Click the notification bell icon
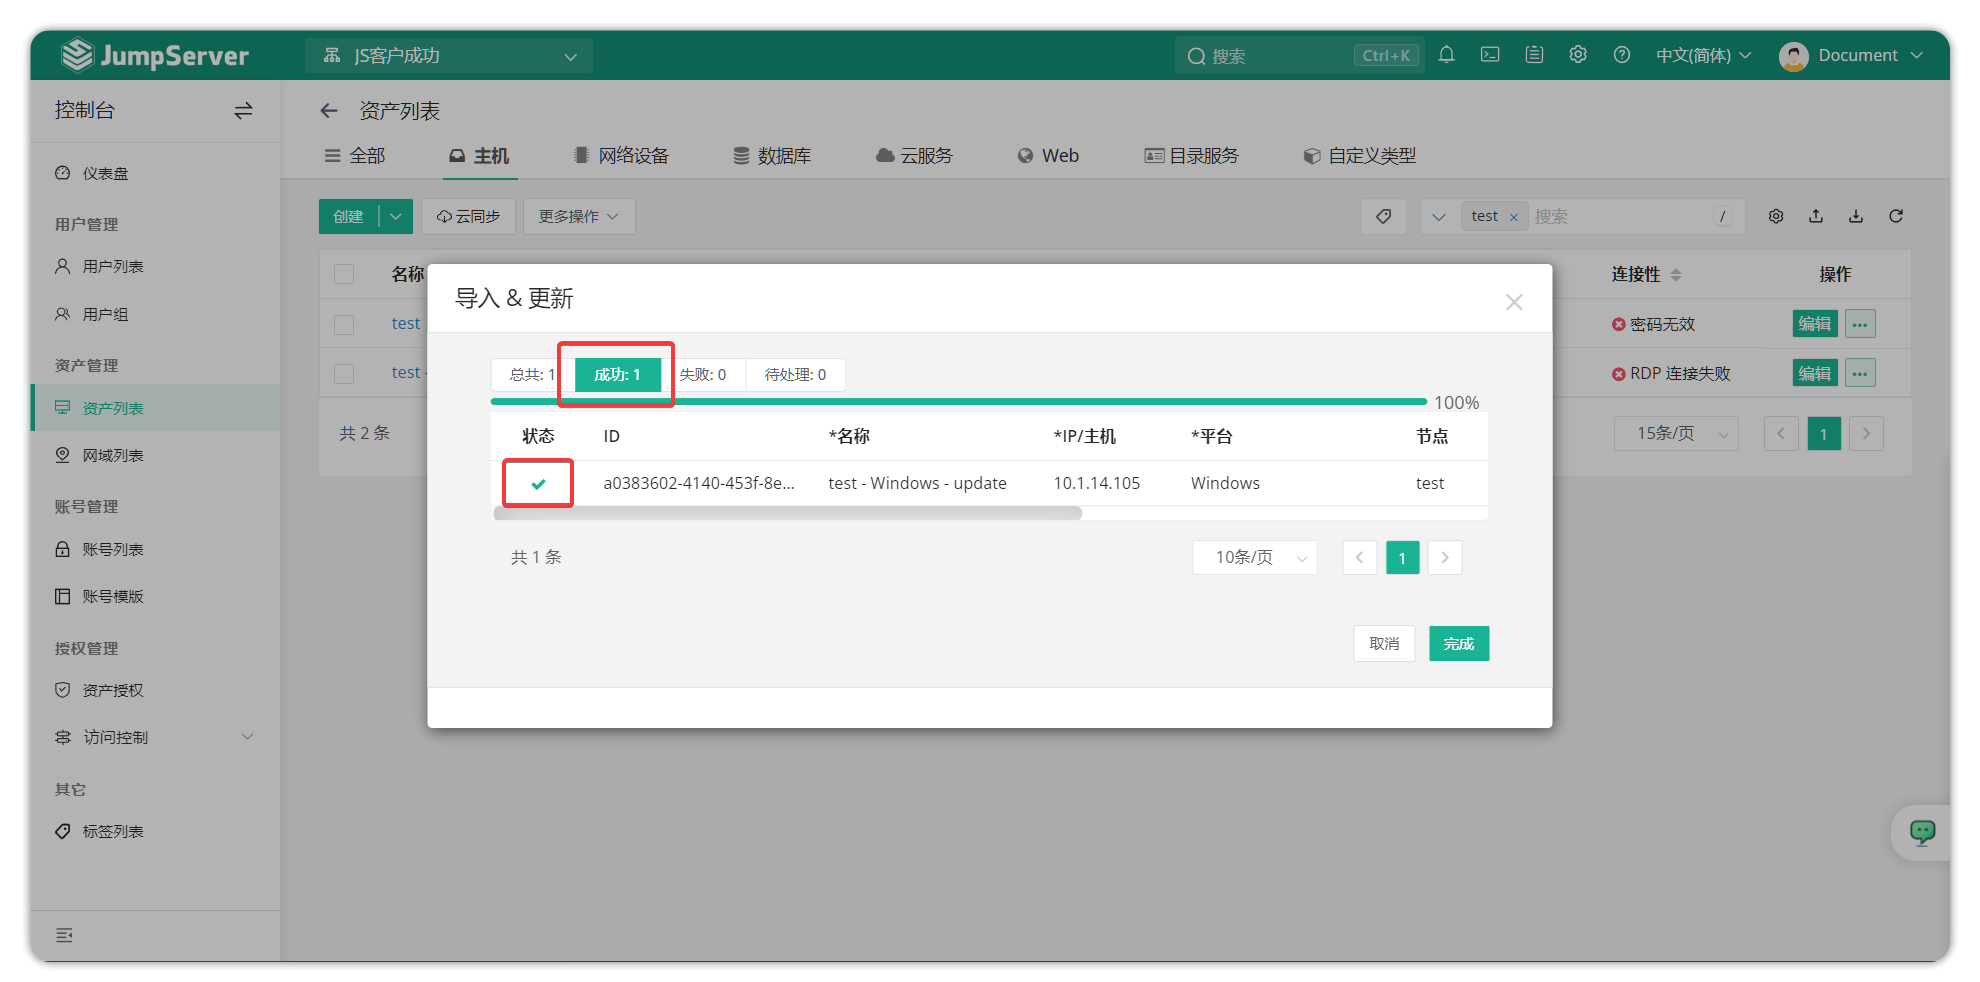This screenshot has height=982, width=1980. point(1446,55)
